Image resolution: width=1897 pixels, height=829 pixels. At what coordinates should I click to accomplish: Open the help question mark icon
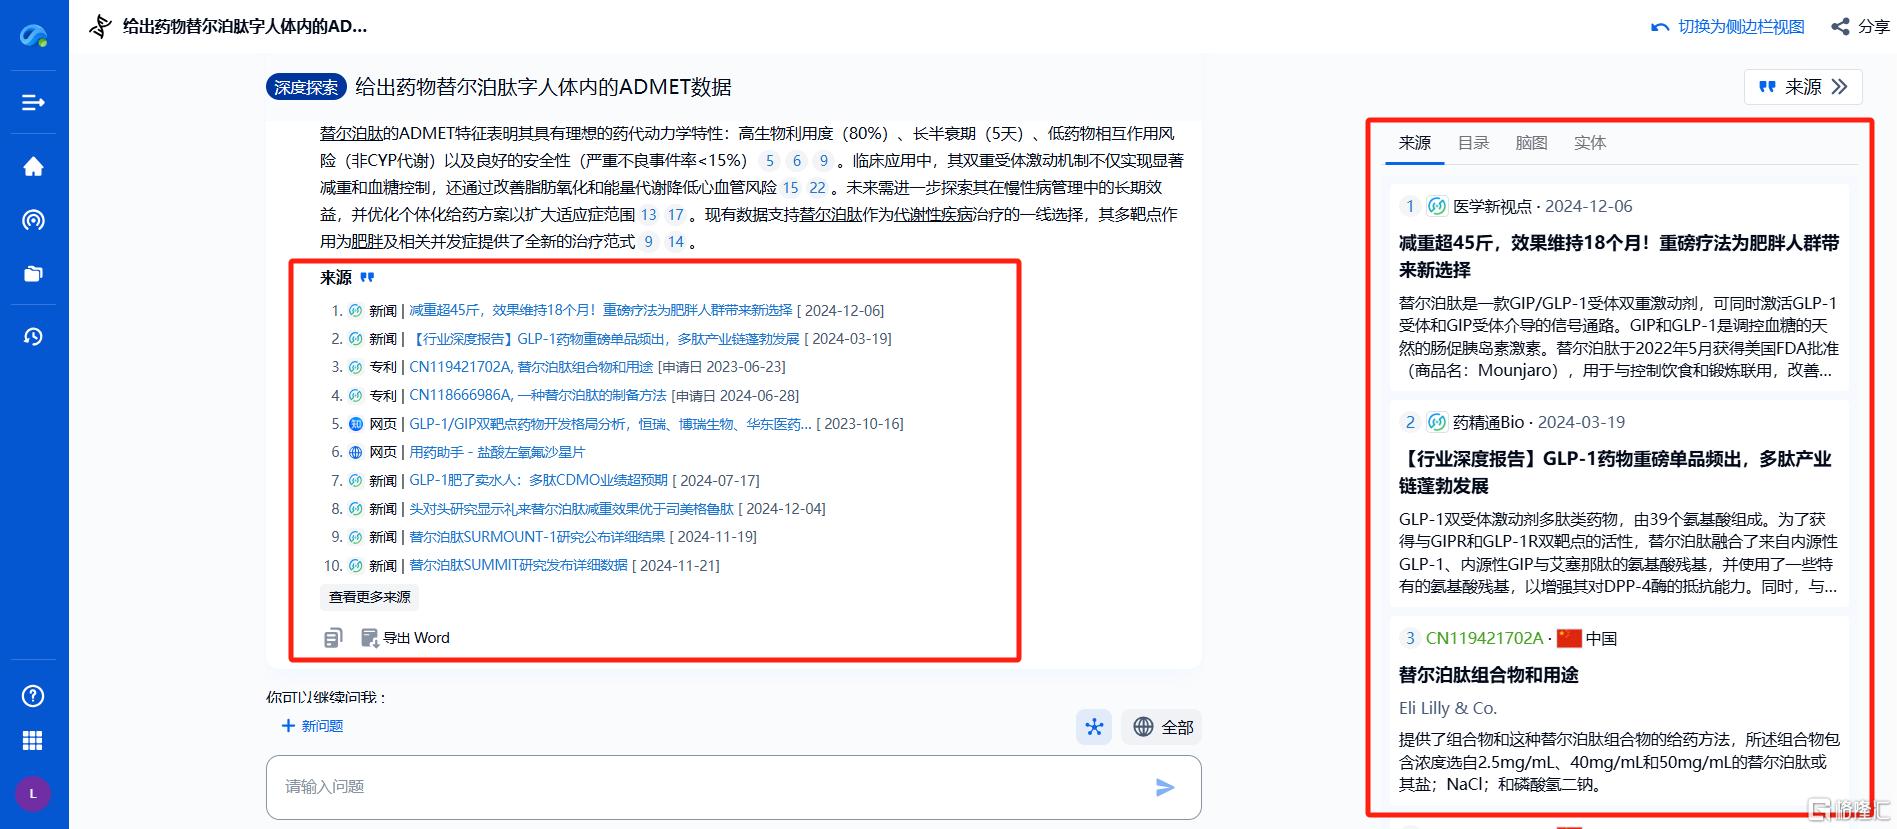(33, 696)
